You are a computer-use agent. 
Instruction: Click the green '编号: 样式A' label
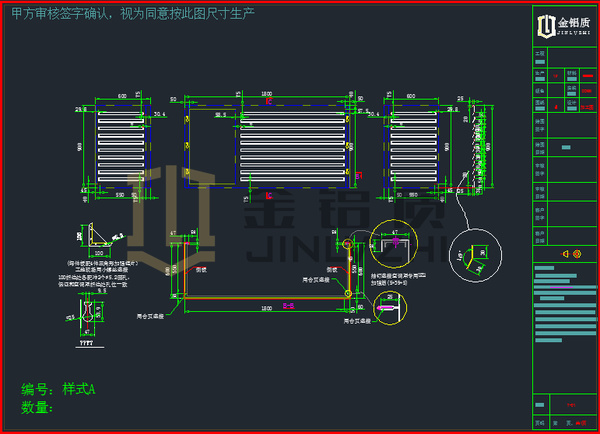[x=58, y=389]
